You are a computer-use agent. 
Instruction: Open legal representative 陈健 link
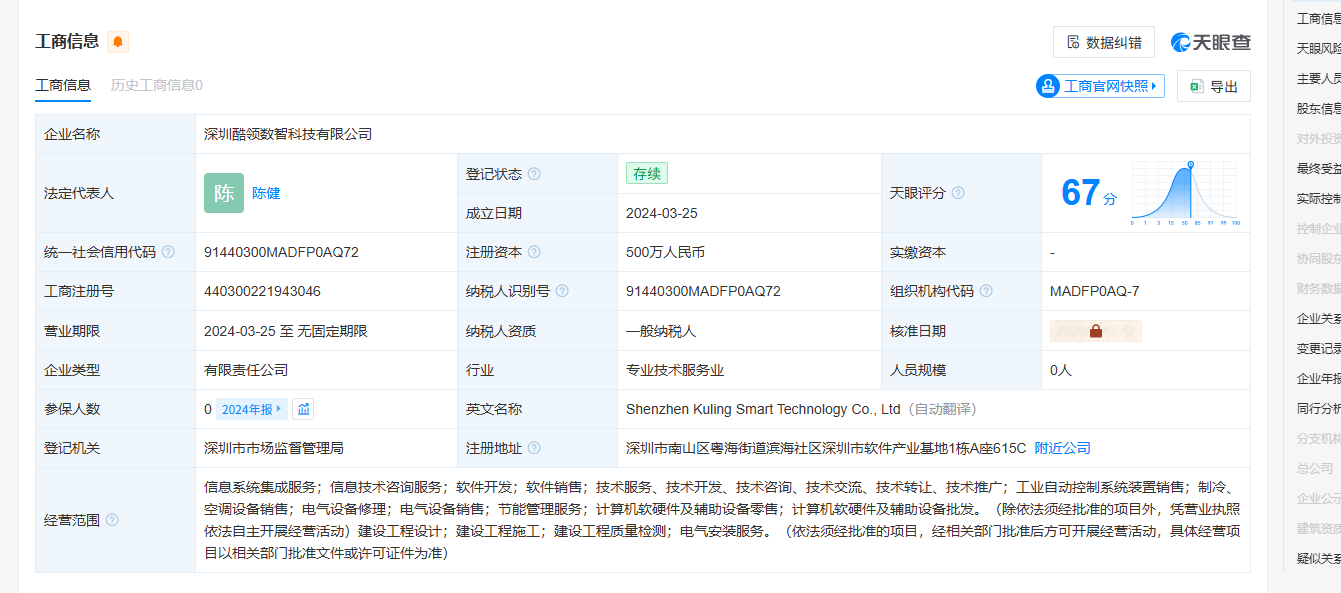point(266,193)
